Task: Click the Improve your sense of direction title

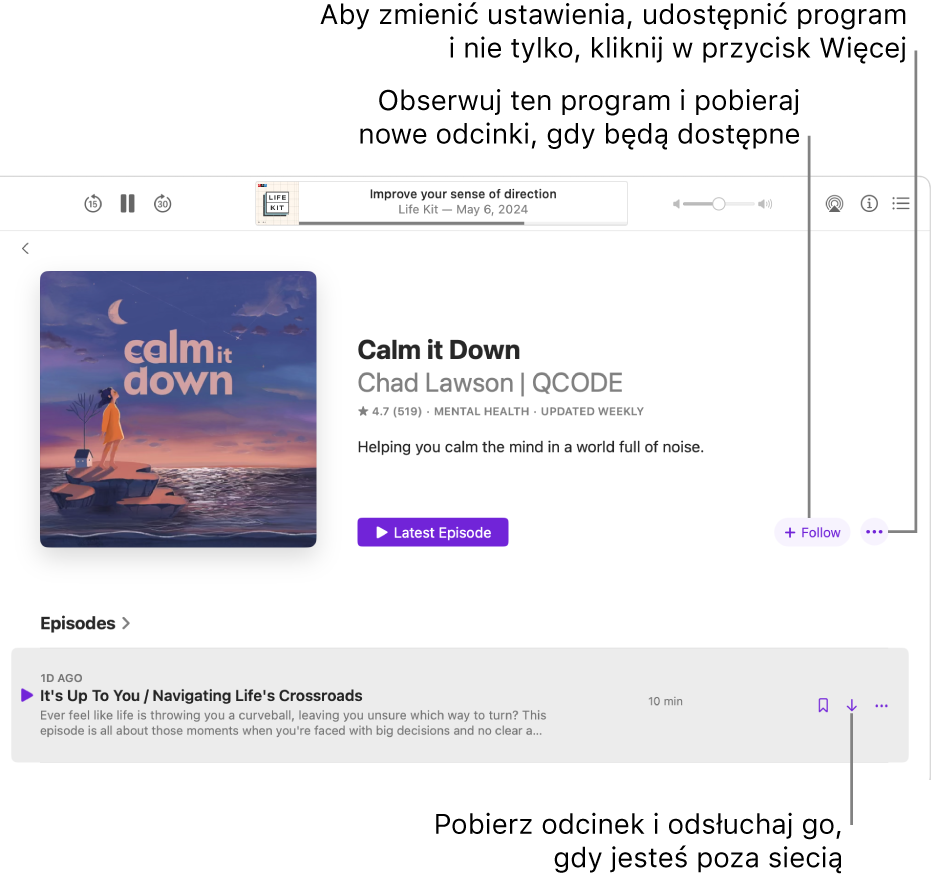Action: pyautogui.click(x=463, y=194)
